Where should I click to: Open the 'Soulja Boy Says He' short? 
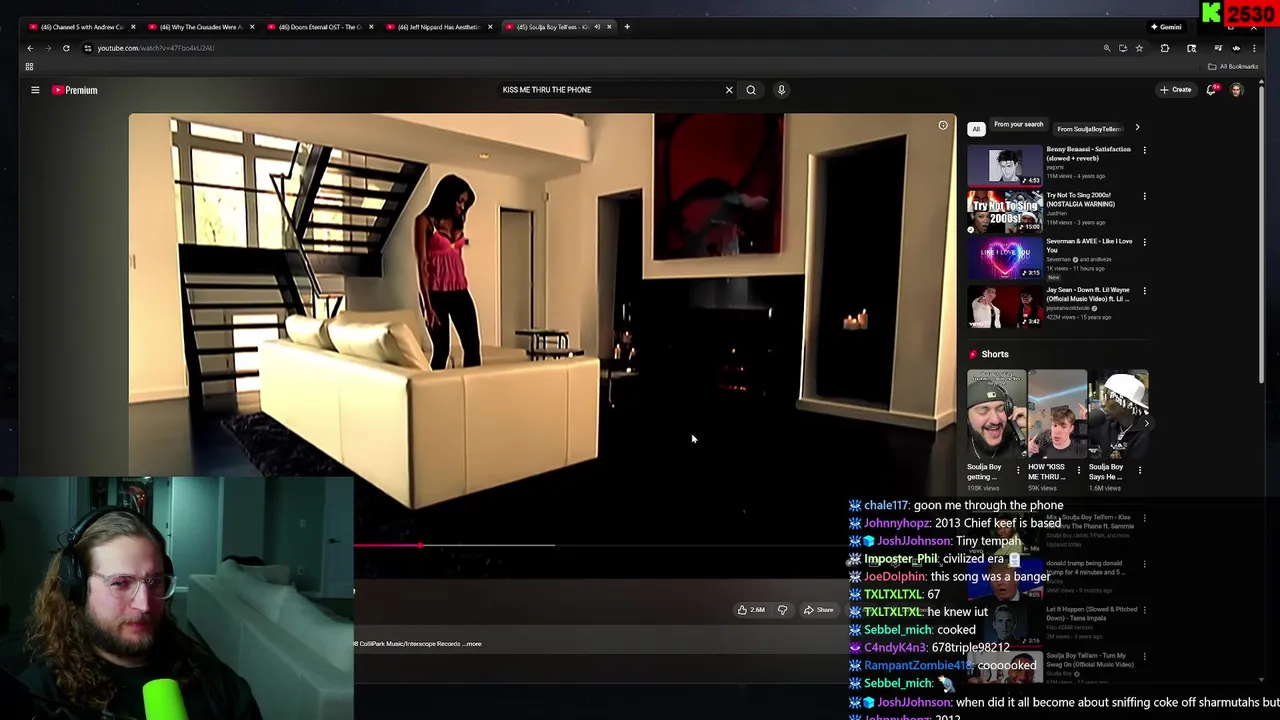coord(1119,415)
